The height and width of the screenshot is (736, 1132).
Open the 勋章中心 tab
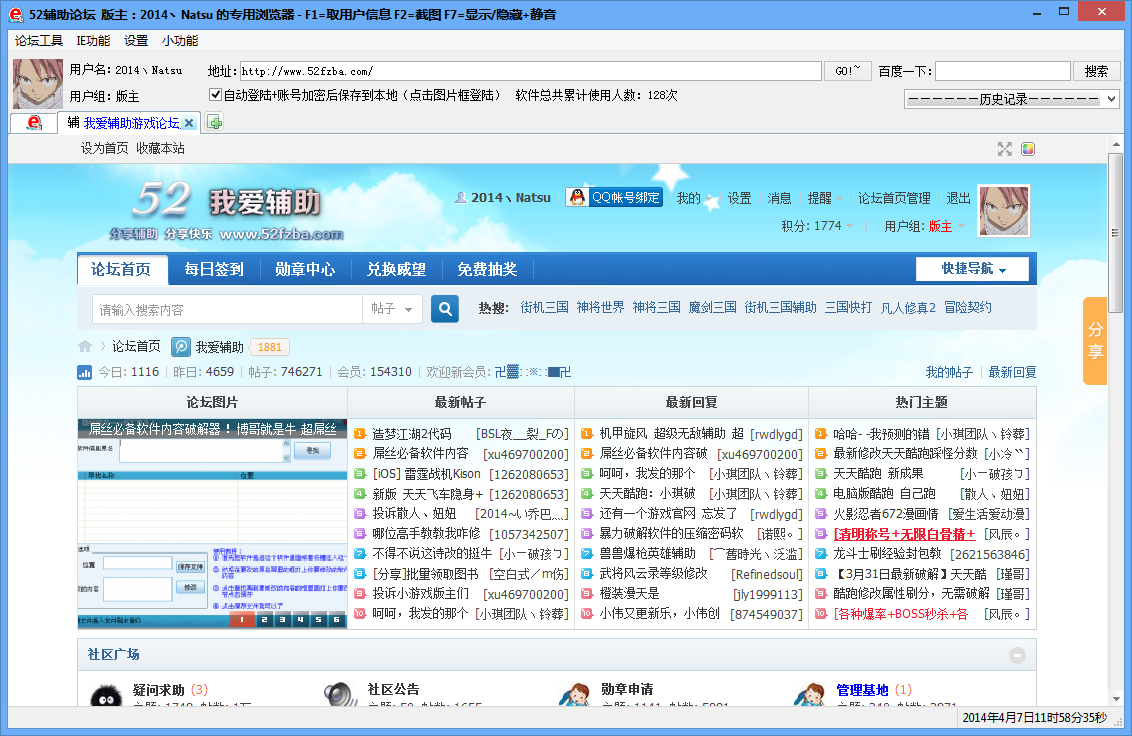[305, 269]
